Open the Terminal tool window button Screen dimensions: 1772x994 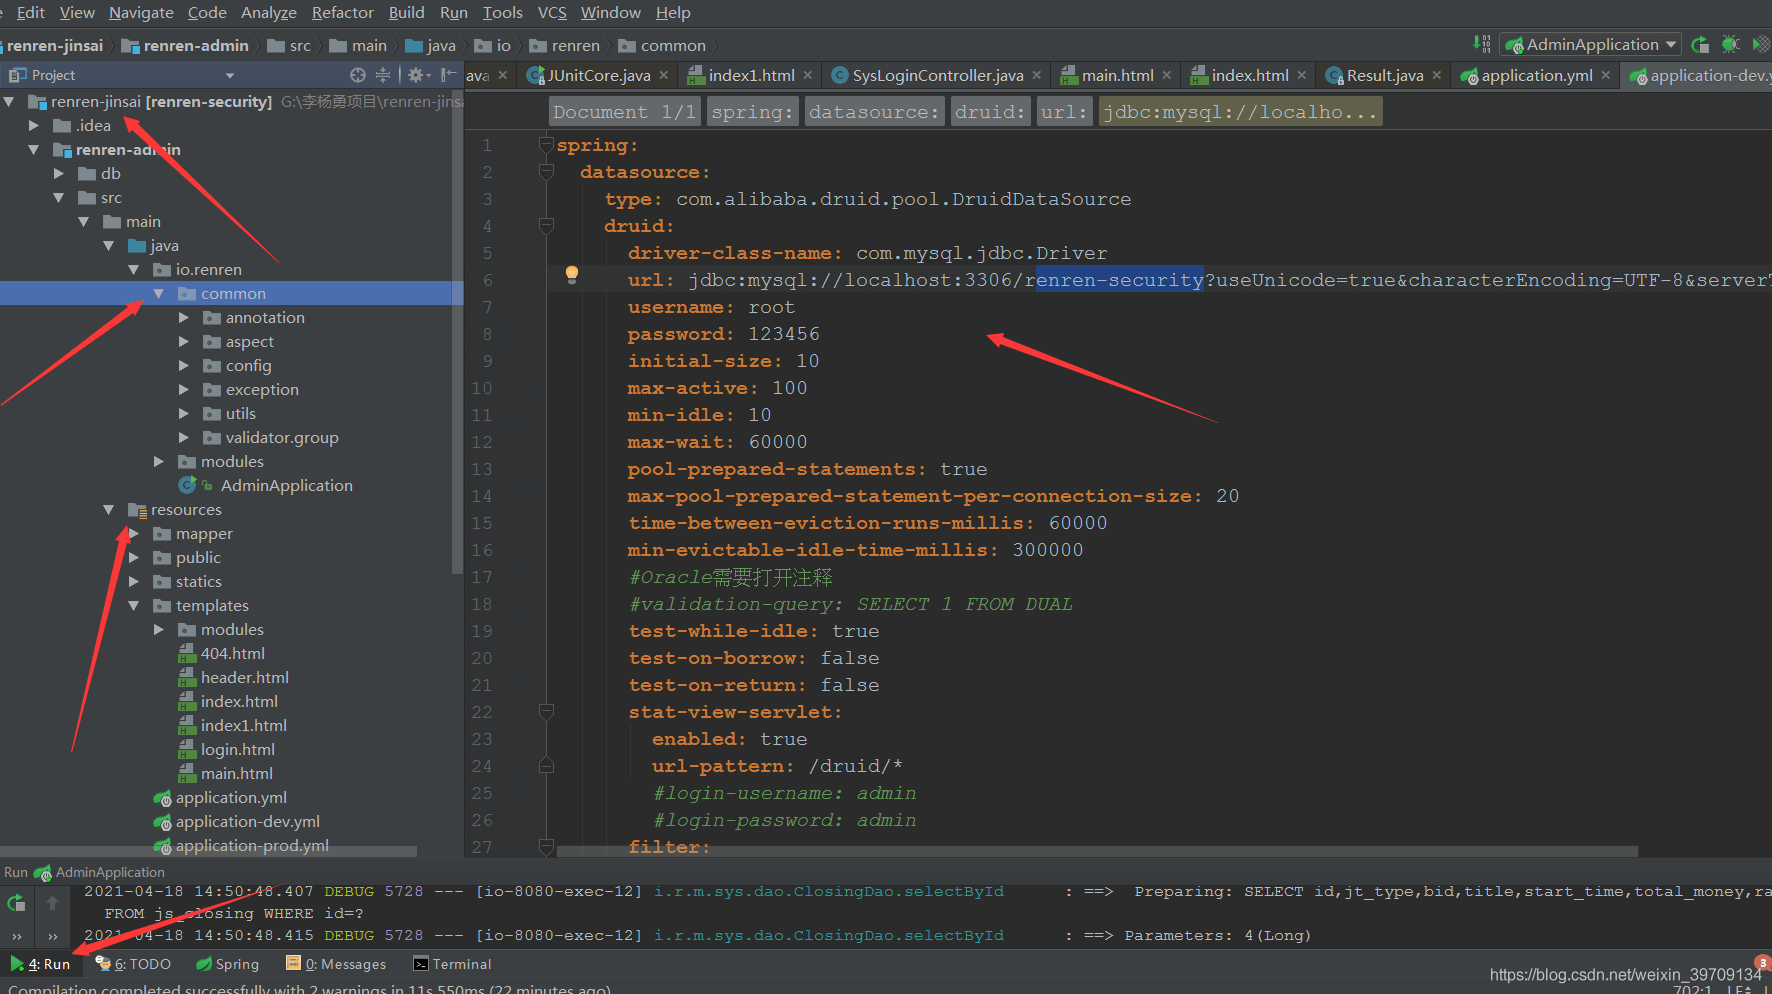click(x=452, y=964)
